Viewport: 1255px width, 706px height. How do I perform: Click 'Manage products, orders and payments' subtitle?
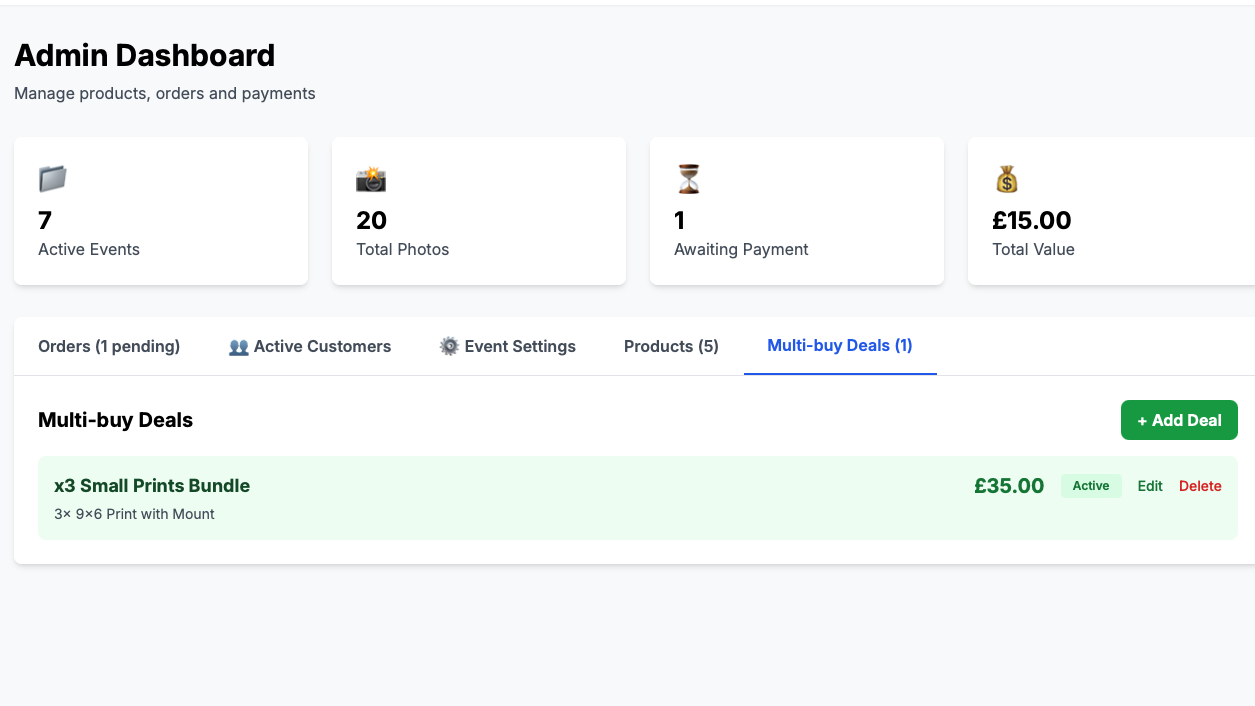(x=165, y=93)
